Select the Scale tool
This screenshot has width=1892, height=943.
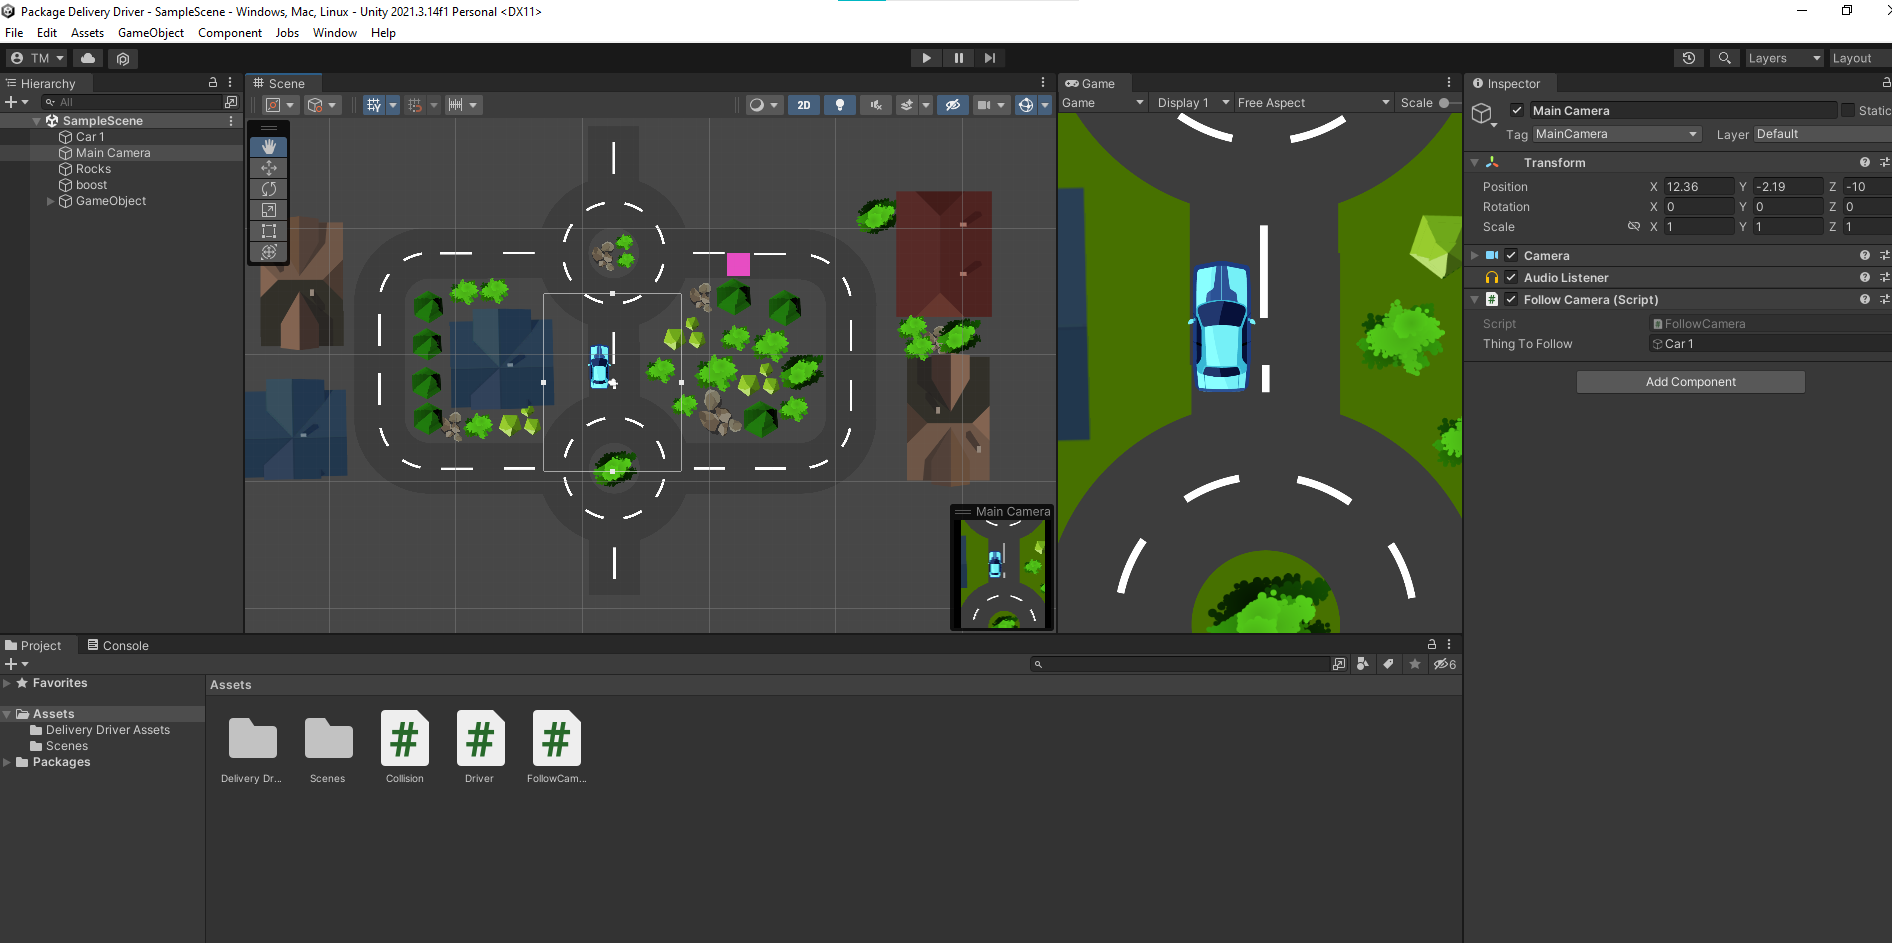(269, 210)
